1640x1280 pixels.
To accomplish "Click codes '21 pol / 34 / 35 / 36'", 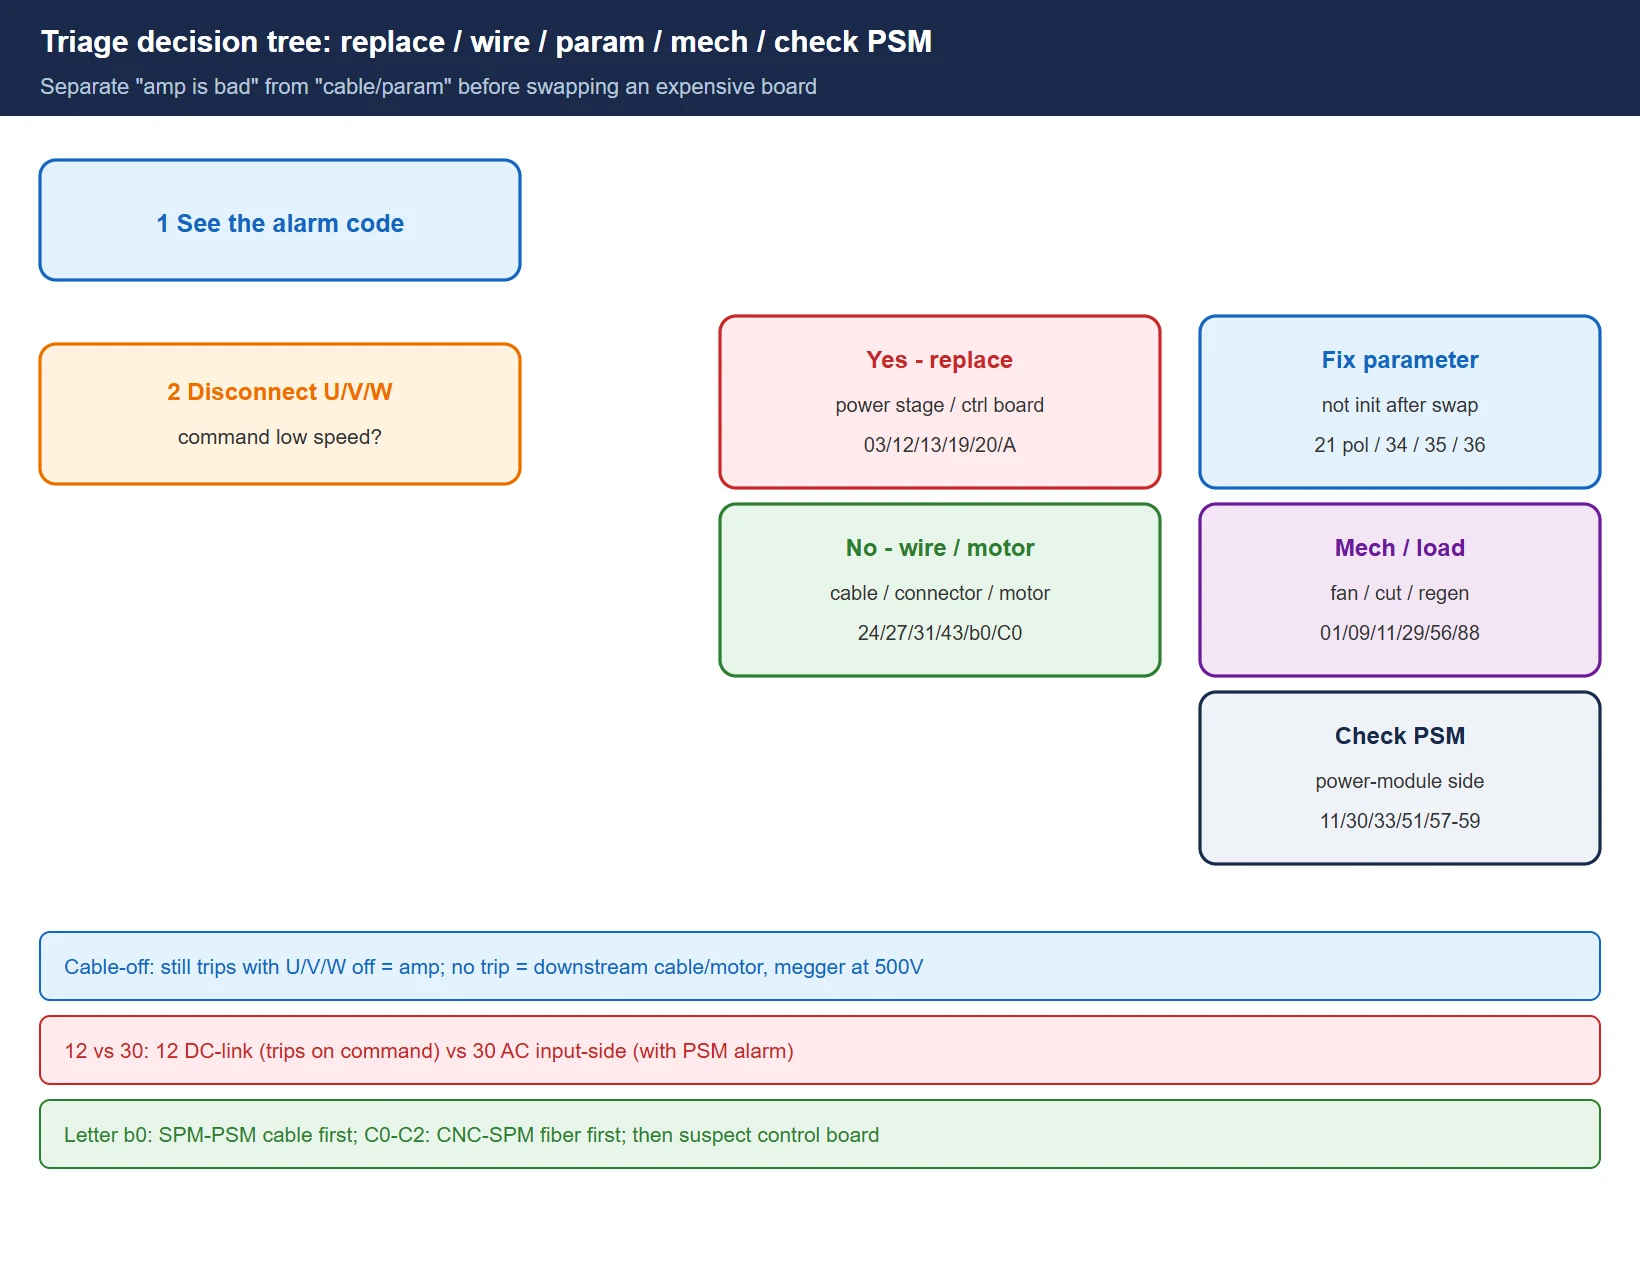I will click(x=1400, y=445).
